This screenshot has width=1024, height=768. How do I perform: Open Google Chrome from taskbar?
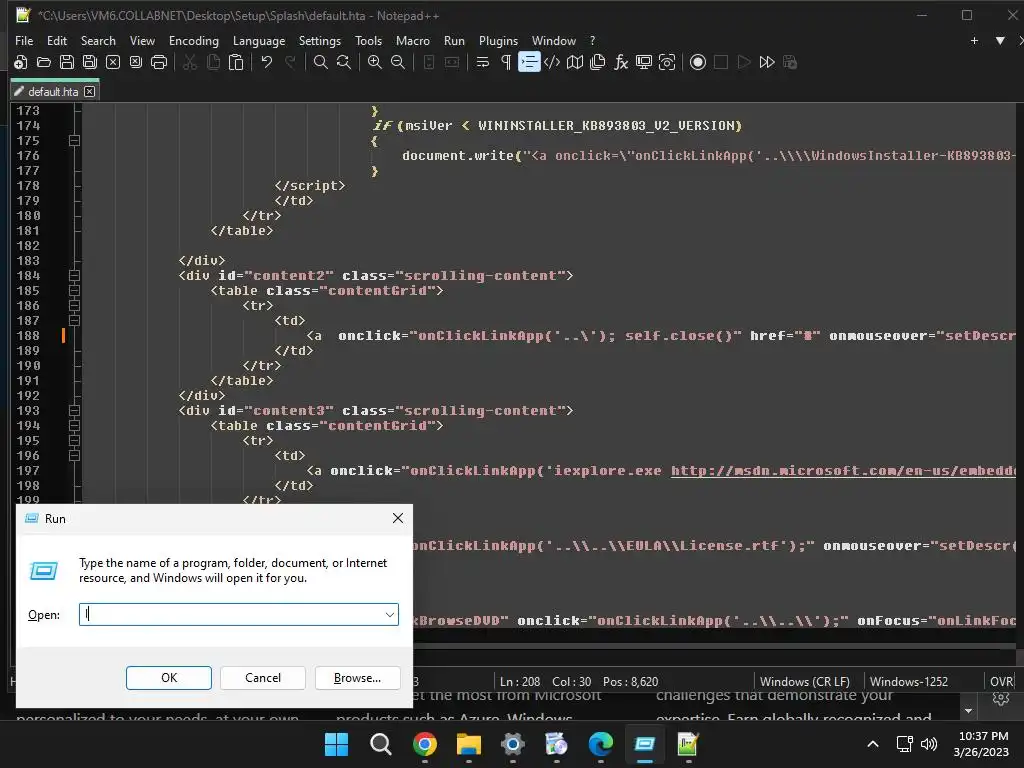(x=424, y=744)
